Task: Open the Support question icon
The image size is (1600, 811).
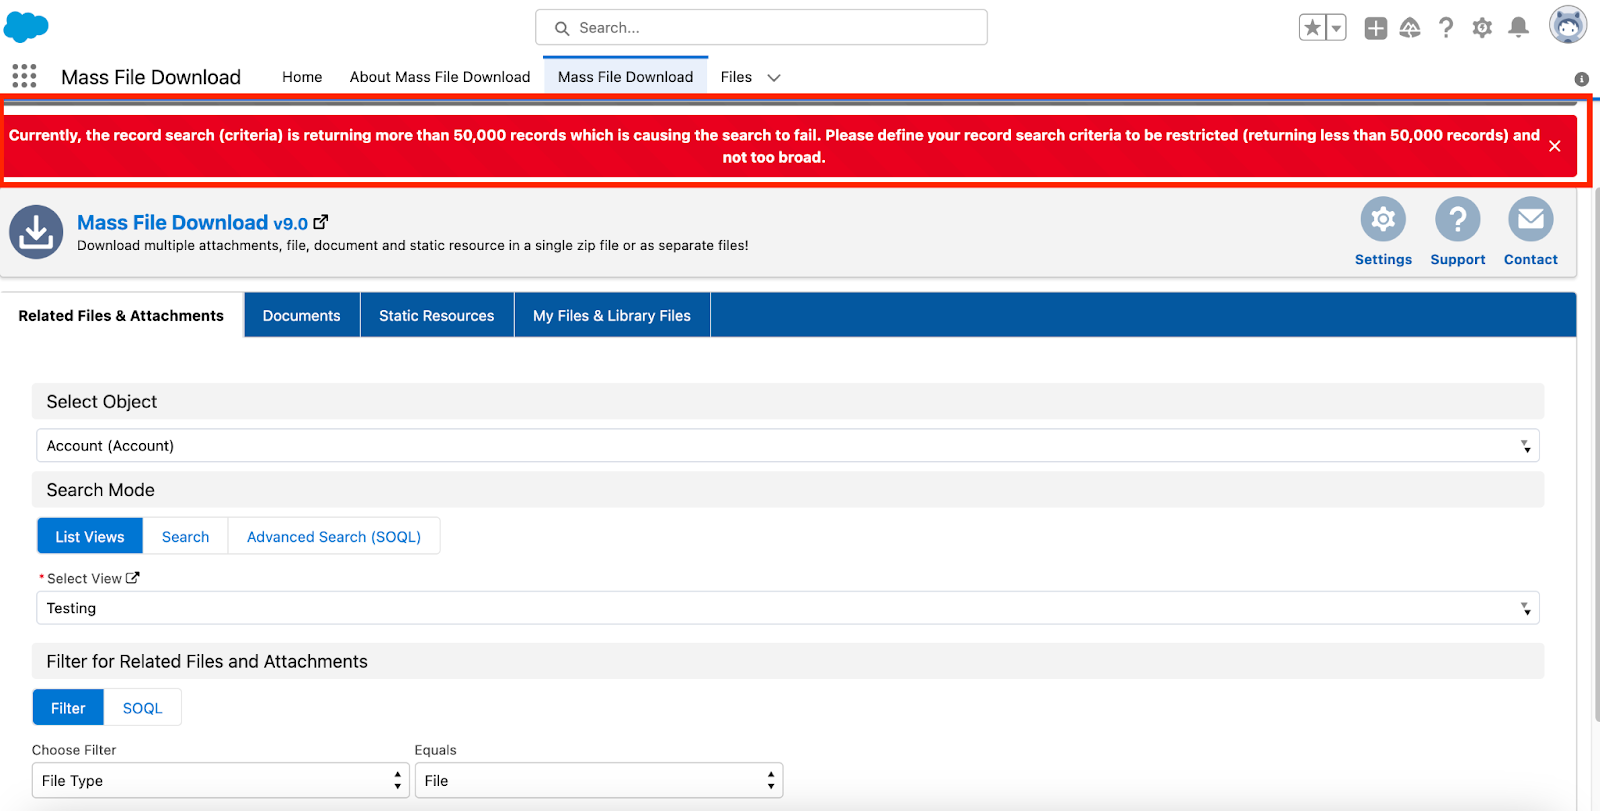Action: click(1458, 219)
